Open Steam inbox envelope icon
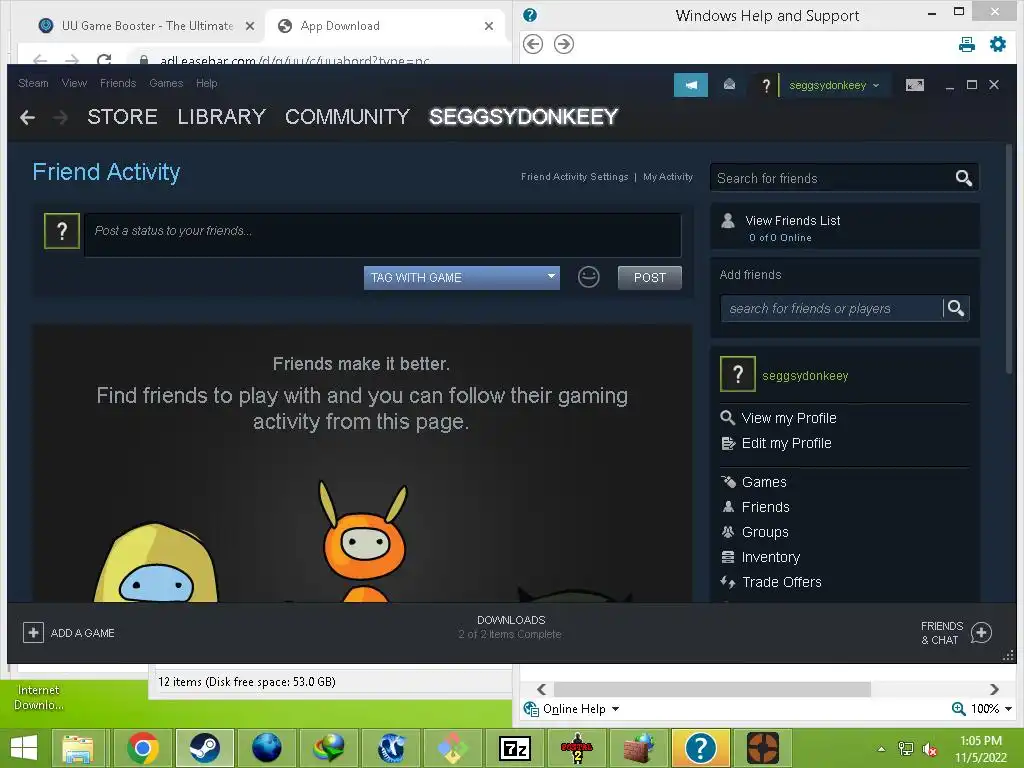The image size is (1024, 768). pos(729,84)
